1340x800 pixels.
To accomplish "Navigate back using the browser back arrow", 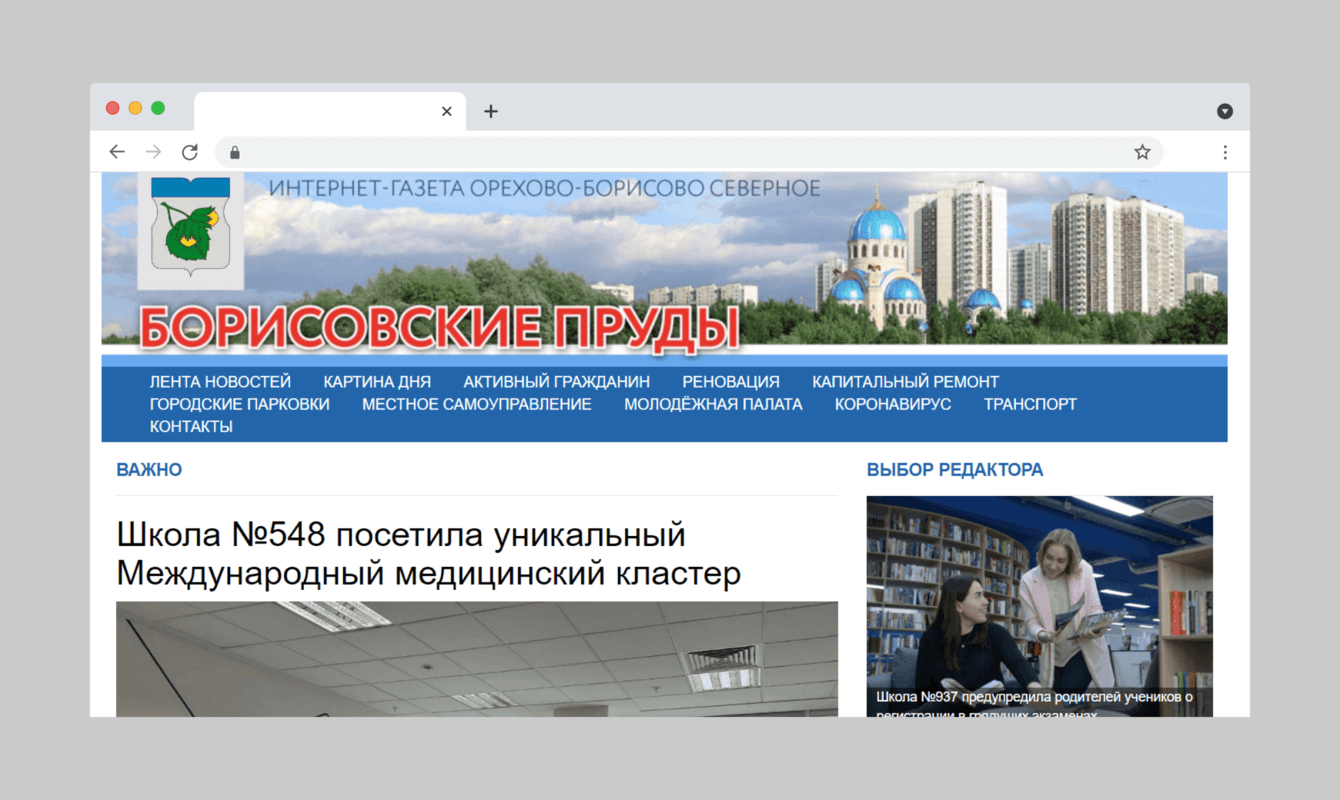I will 117,151.
